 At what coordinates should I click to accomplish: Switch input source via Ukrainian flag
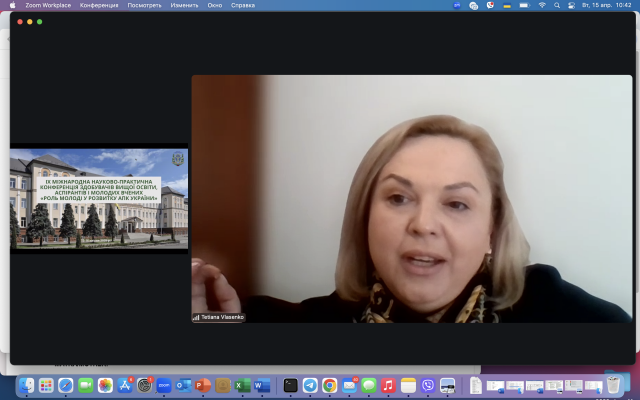507,5
